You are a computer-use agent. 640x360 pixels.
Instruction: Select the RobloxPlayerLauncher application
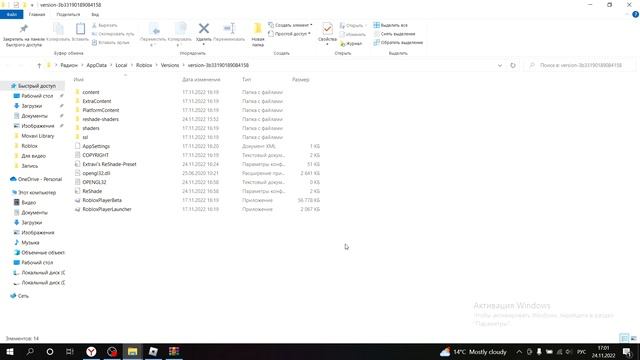pyautogui.click(x=107, y=209)
